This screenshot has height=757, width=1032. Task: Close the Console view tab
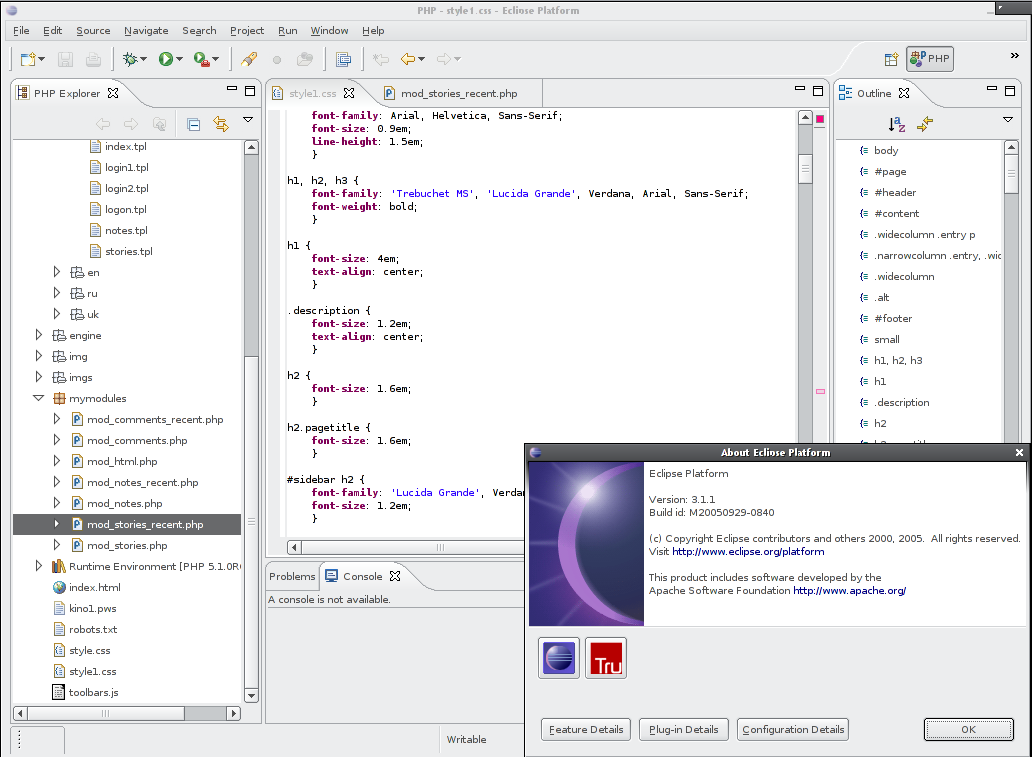pos(395,576)
